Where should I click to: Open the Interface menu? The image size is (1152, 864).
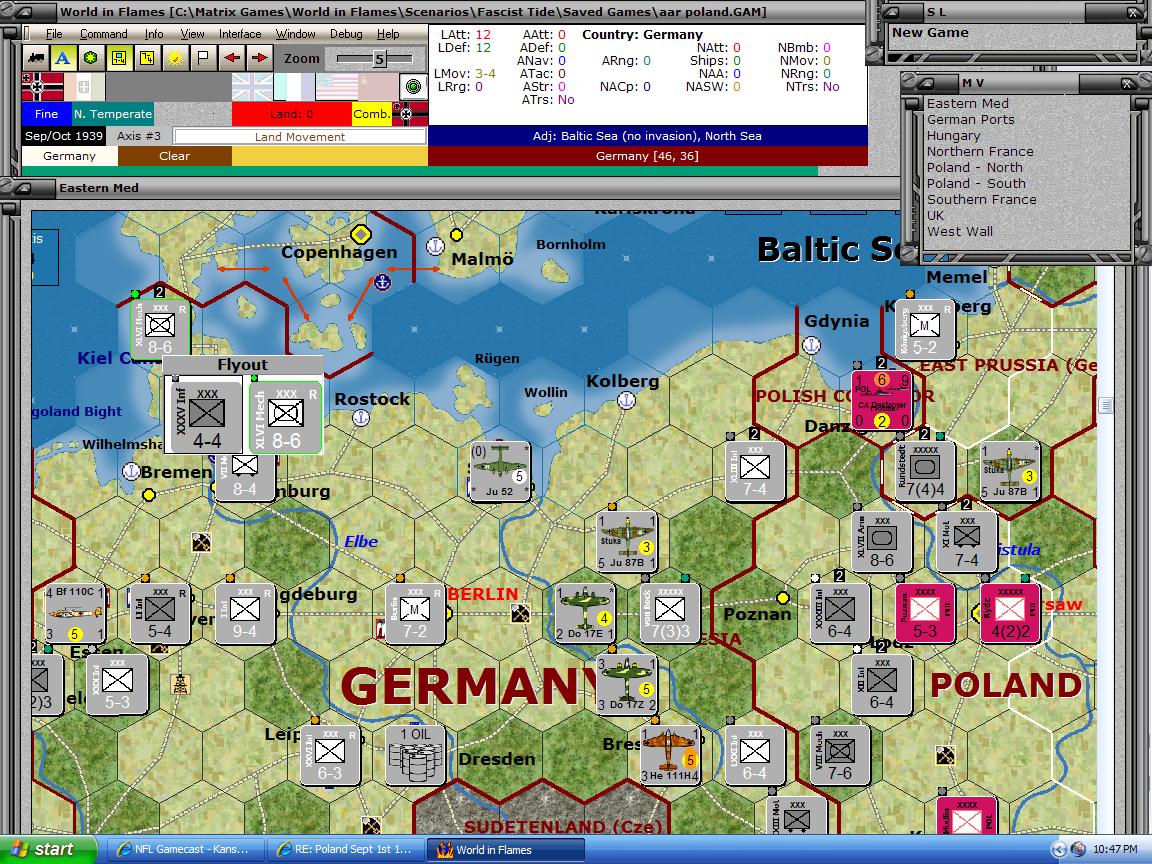tap(240, 34)
